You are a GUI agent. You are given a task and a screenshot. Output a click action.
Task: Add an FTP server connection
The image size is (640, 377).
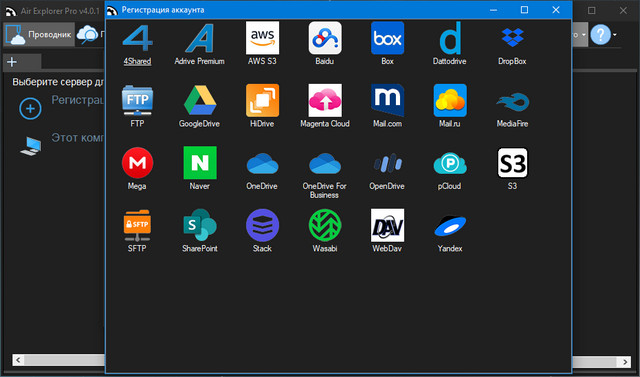pos(137,100)
